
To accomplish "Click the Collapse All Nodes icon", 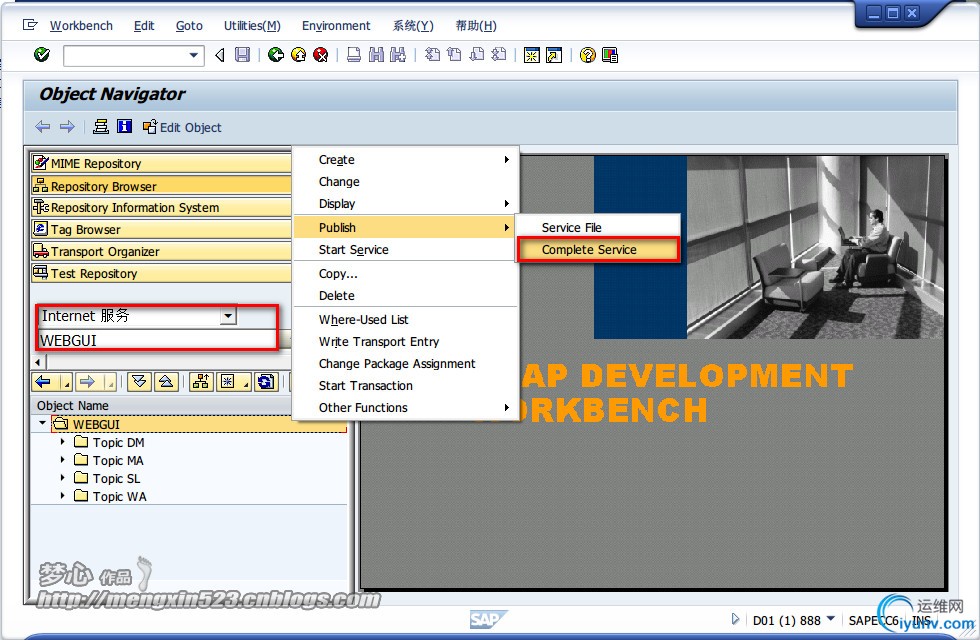I will (x=166, y=382).
